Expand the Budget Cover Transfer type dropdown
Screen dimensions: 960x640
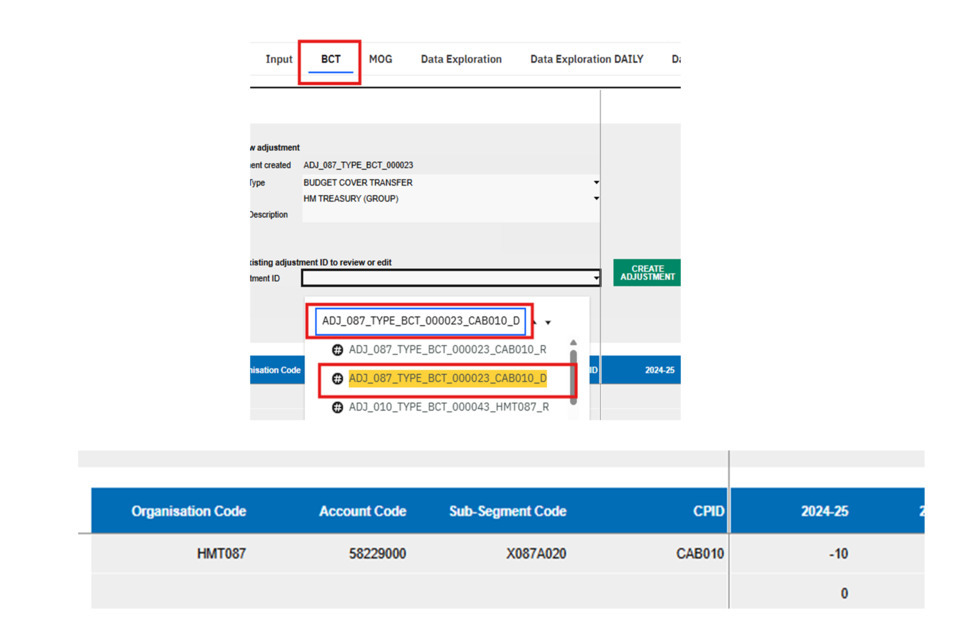coord(596,183)
